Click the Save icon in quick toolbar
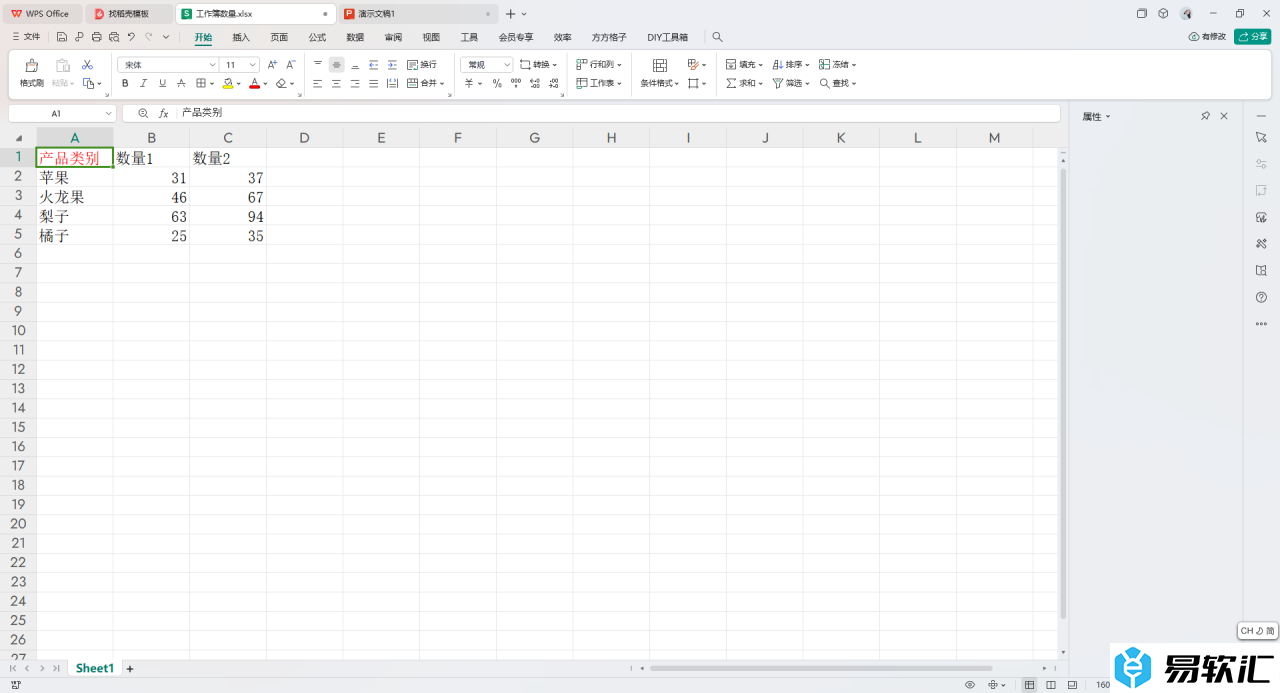The width and height of the screenshot is (1280, 693). point(62,37)
